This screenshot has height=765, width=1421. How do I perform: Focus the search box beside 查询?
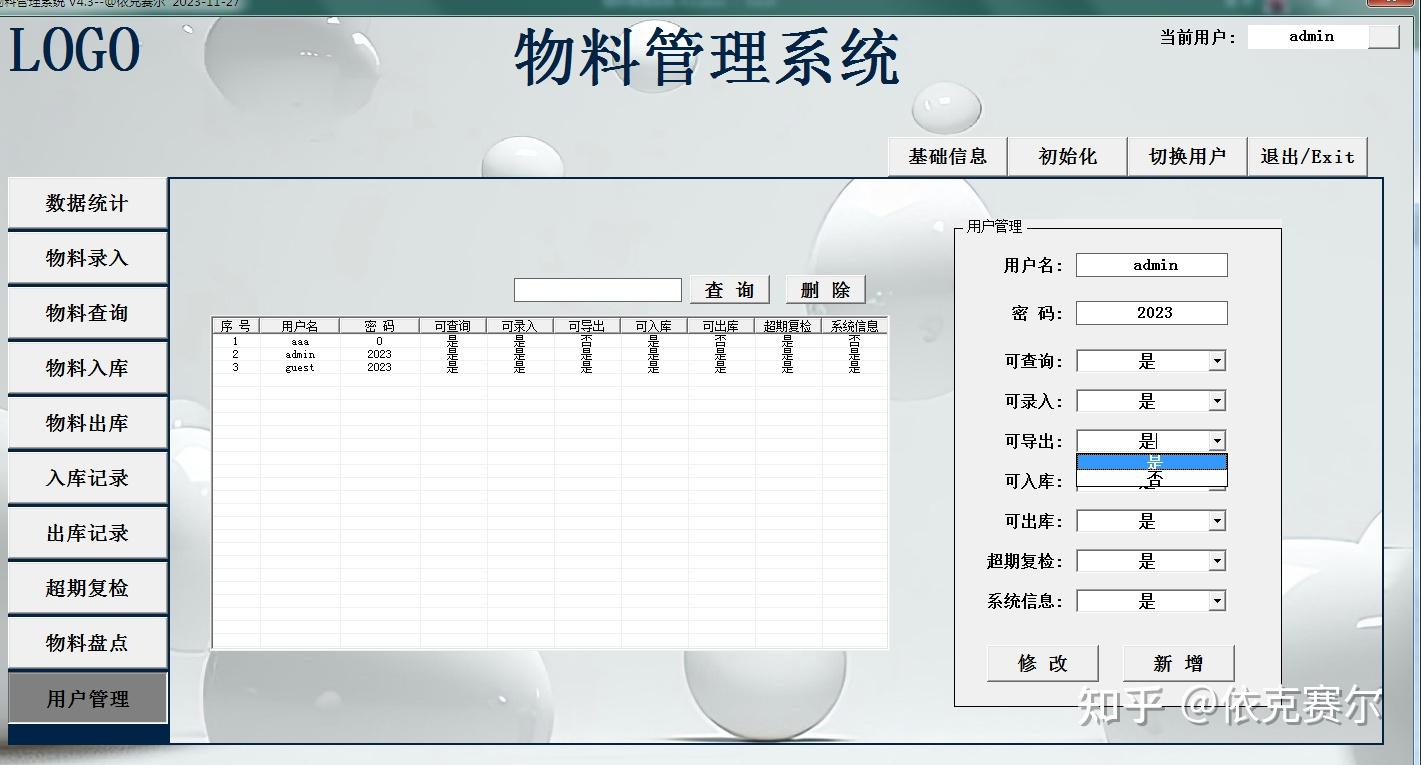(x=598, y=290)
